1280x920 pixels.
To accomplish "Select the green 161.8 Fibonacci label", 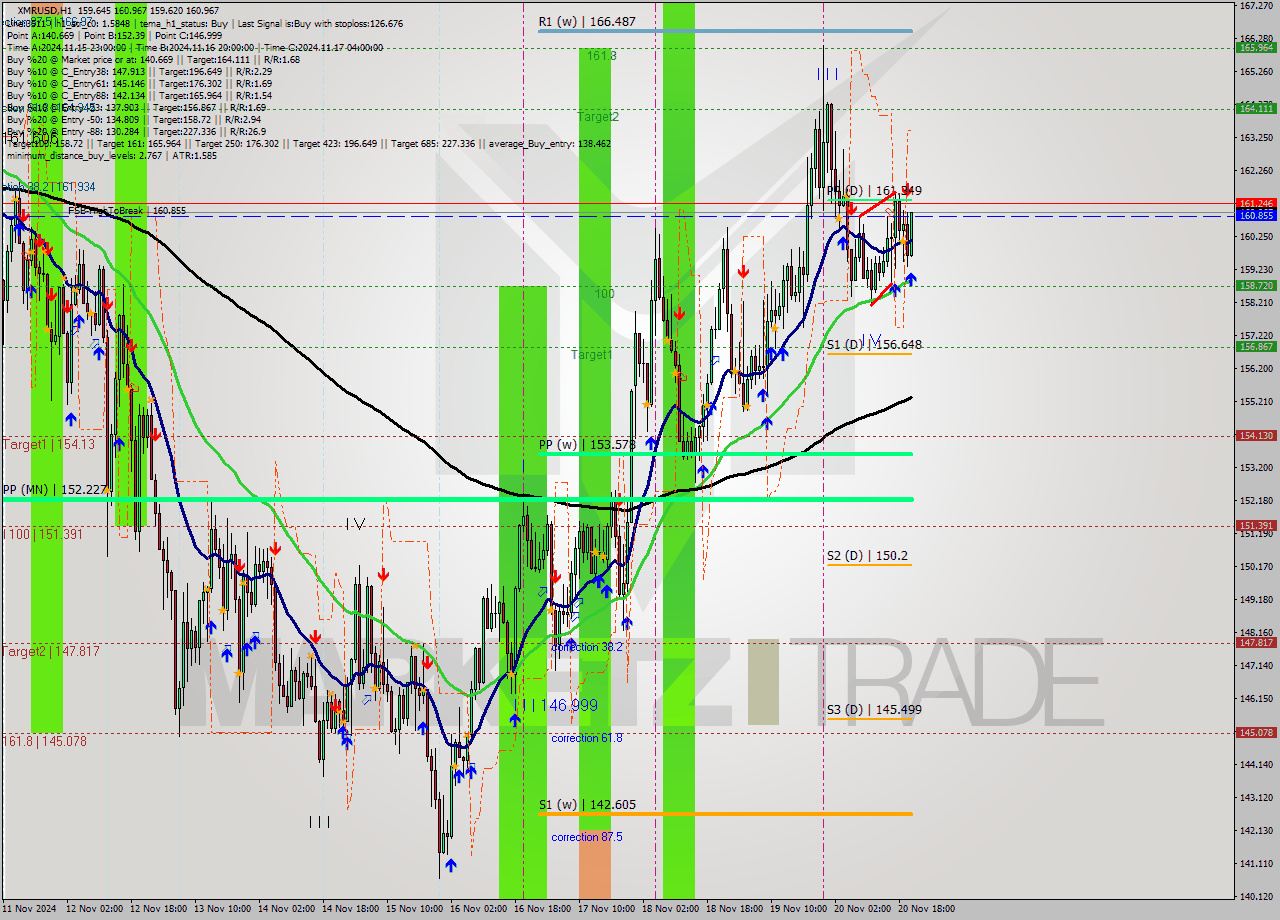I will click(601, 56).
